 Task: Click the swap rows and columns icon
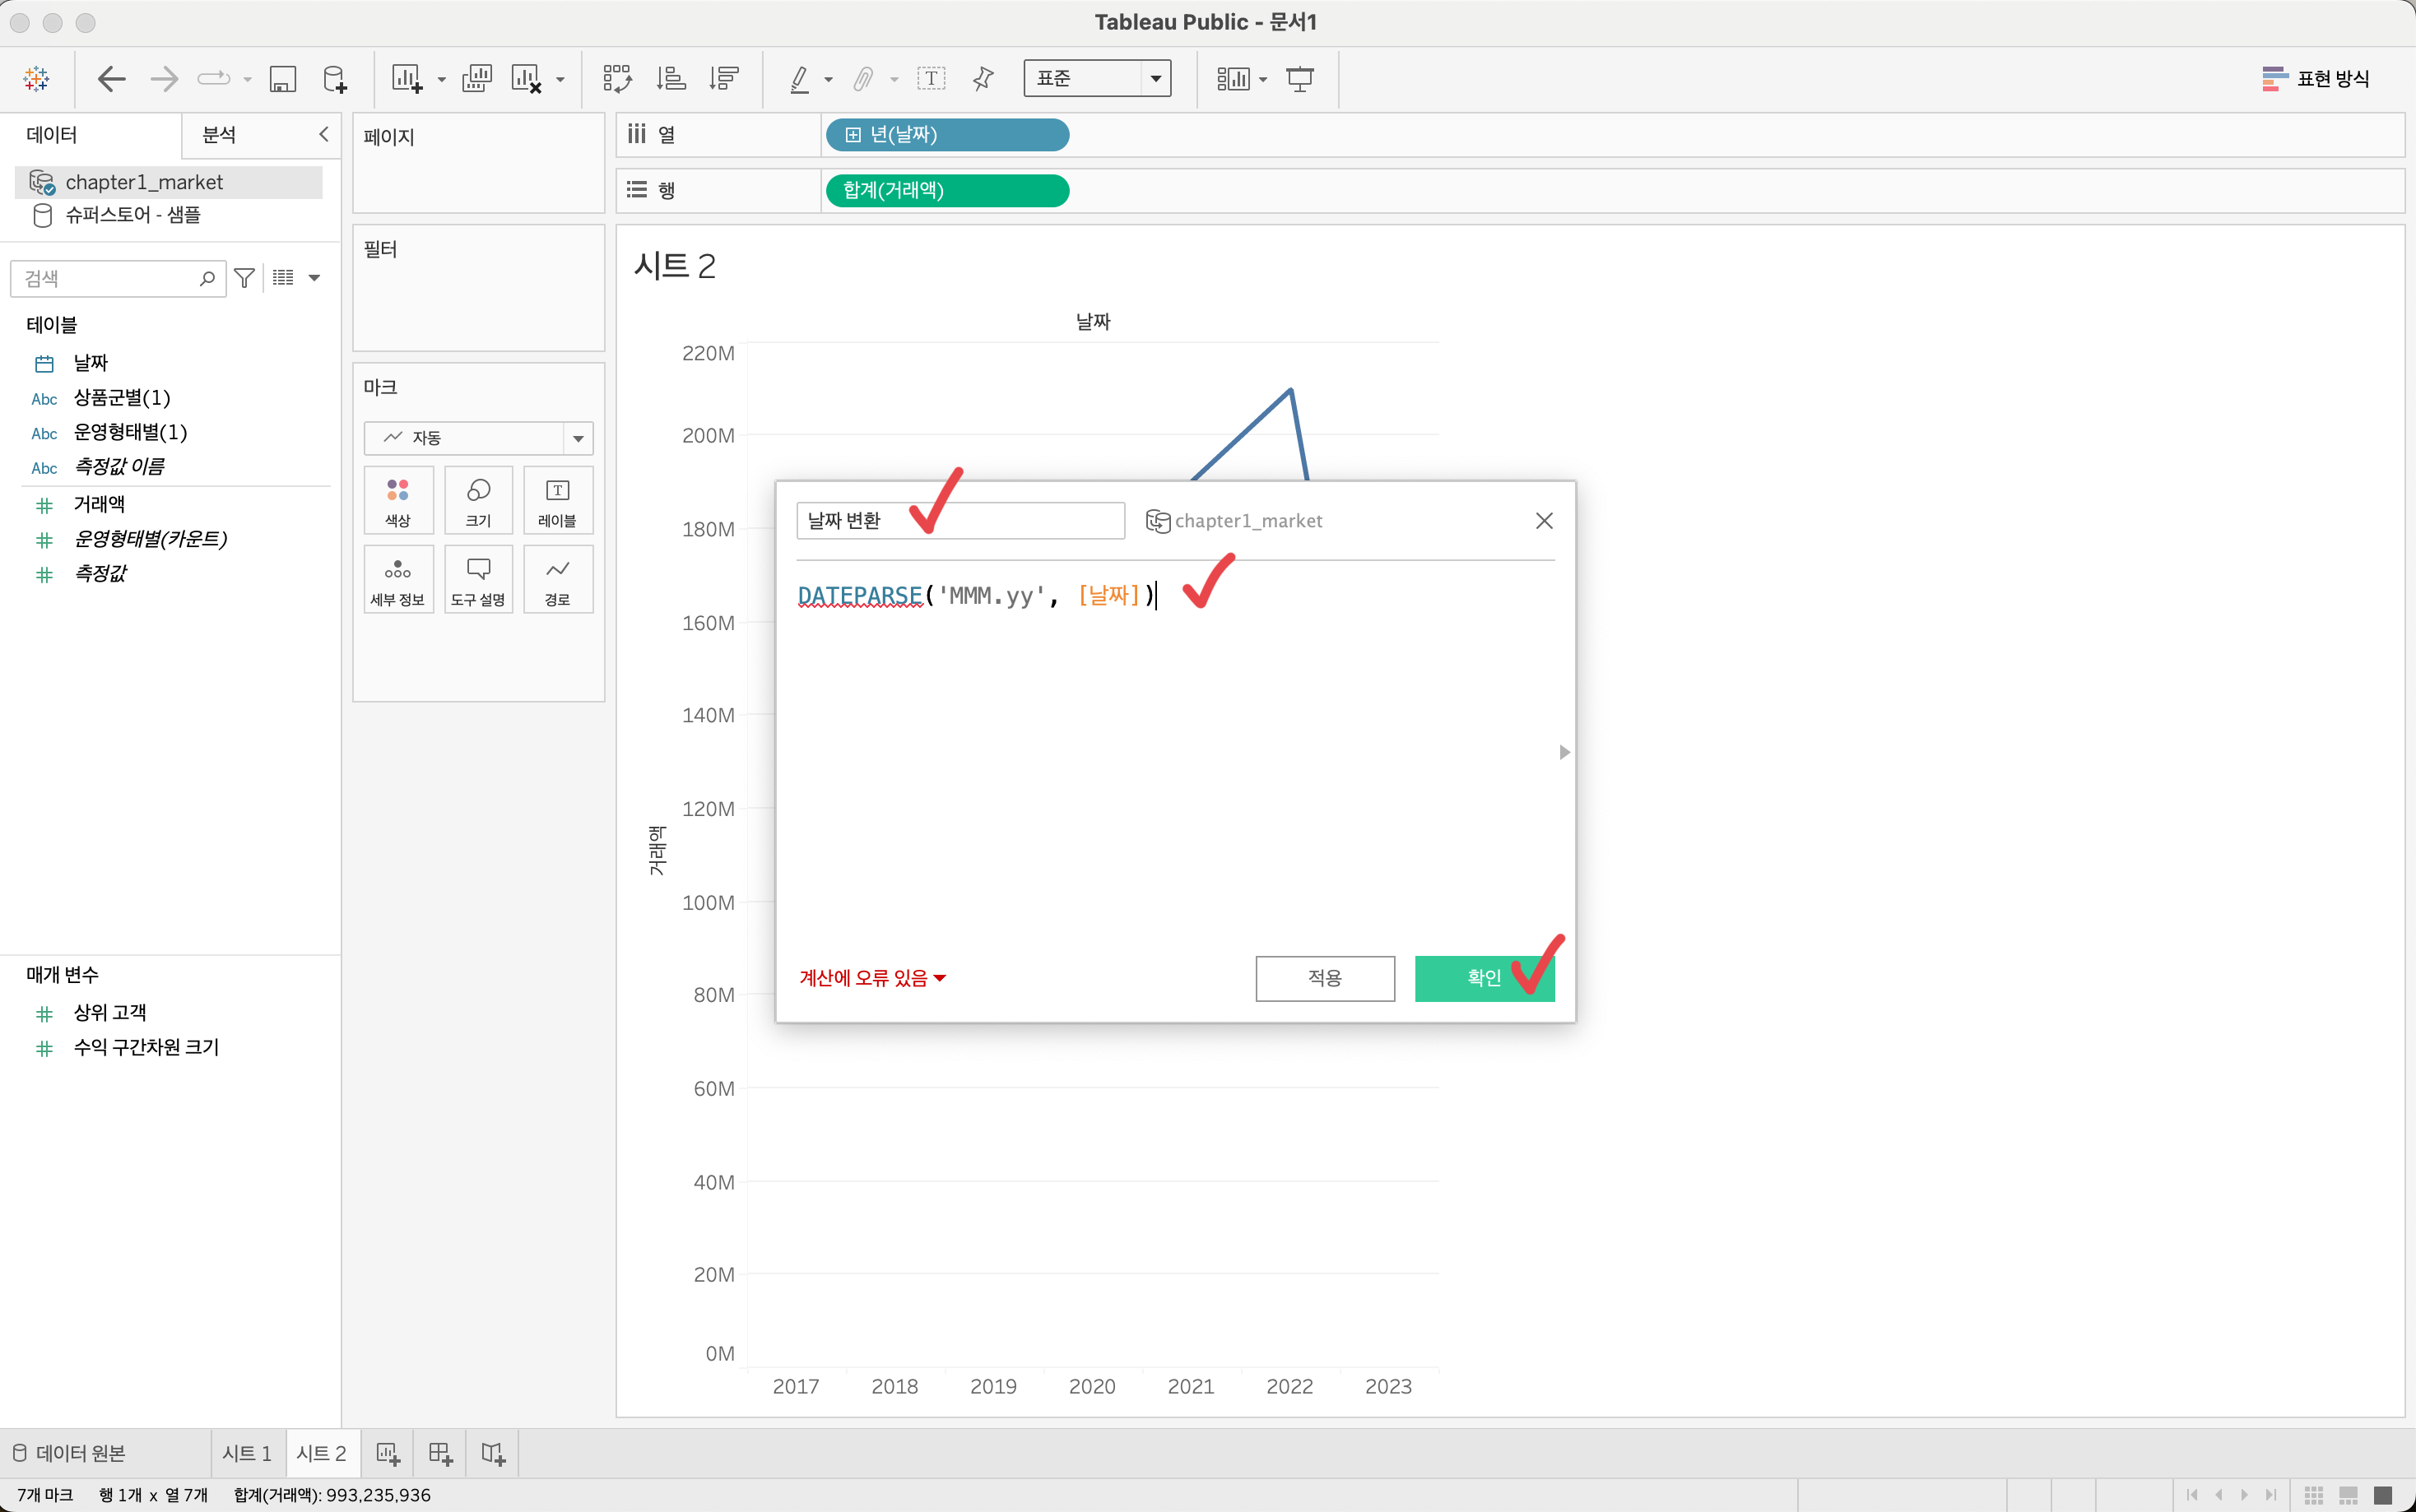[617, 78]
